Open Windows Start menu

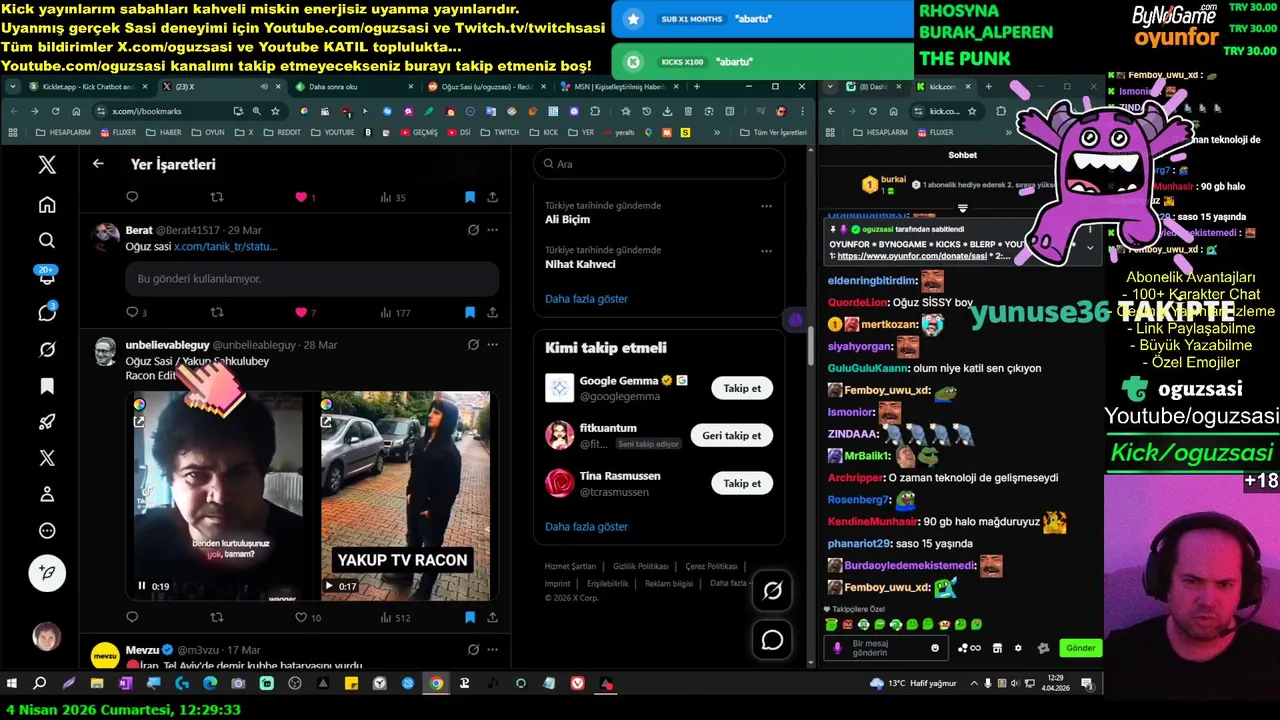tap(12, 684)
